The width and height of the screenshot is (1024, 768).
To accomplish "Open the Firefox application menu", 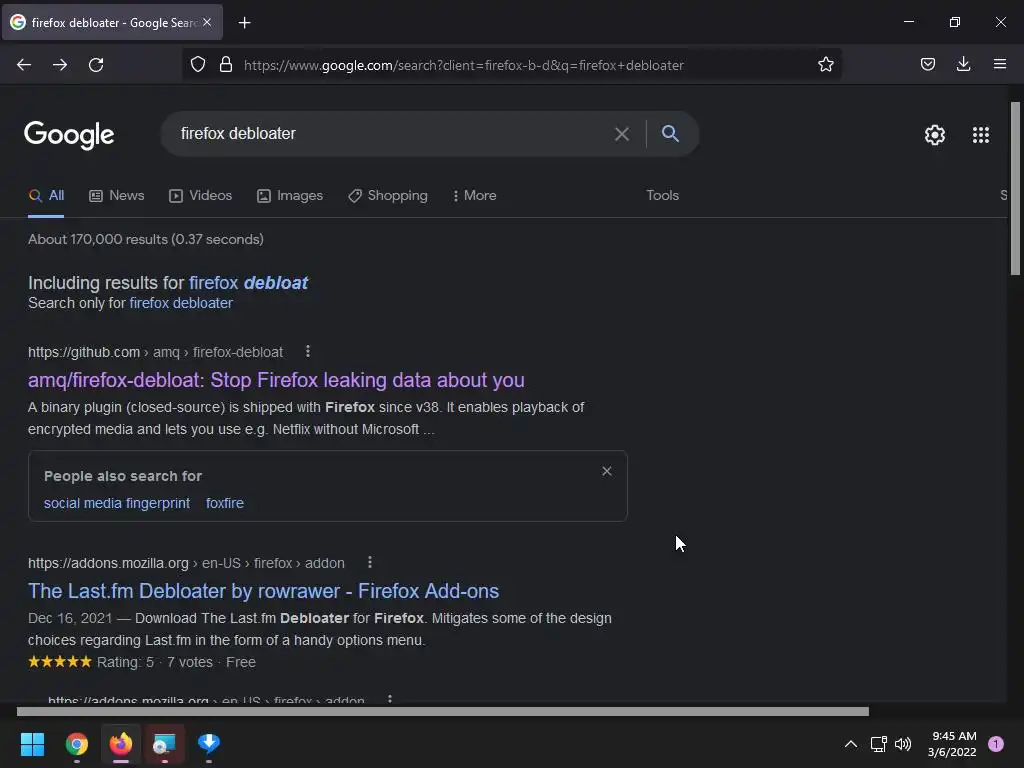I will pyautogui.click(x=999, y=64).
